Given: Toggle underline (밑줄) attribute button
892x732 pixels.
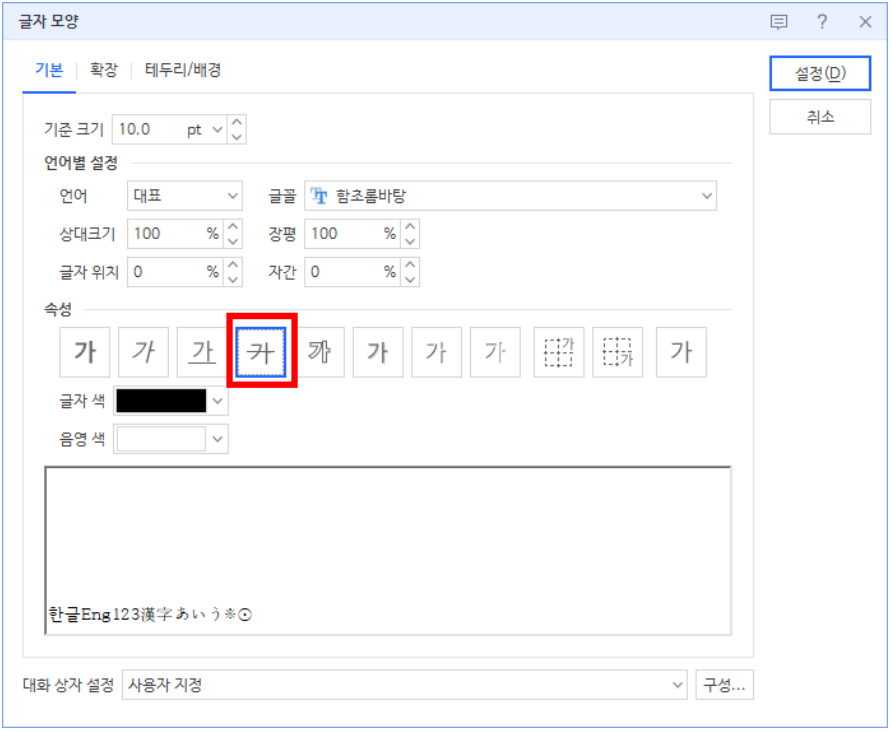Looking at the screenshot, I should (x=202, y=352).
